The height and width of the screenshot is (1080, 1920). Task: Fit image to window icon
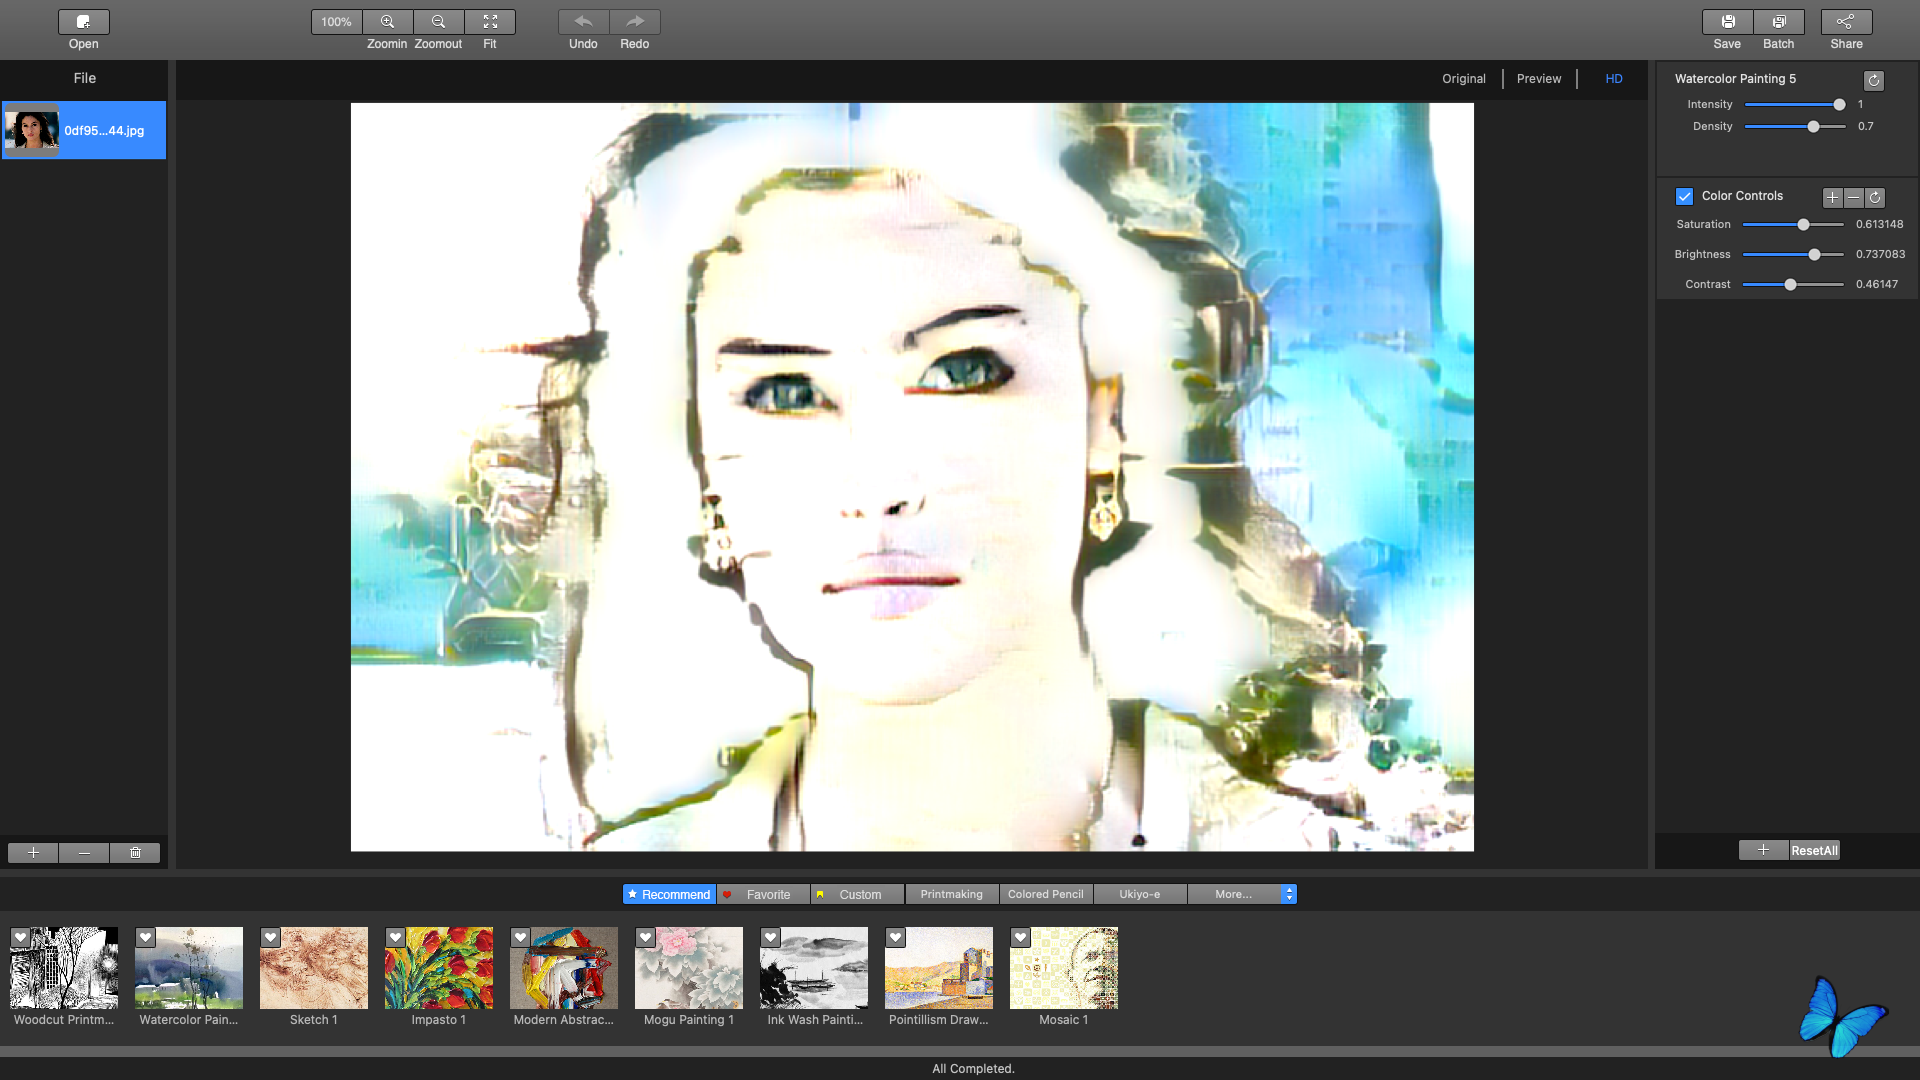pos(490,22)
